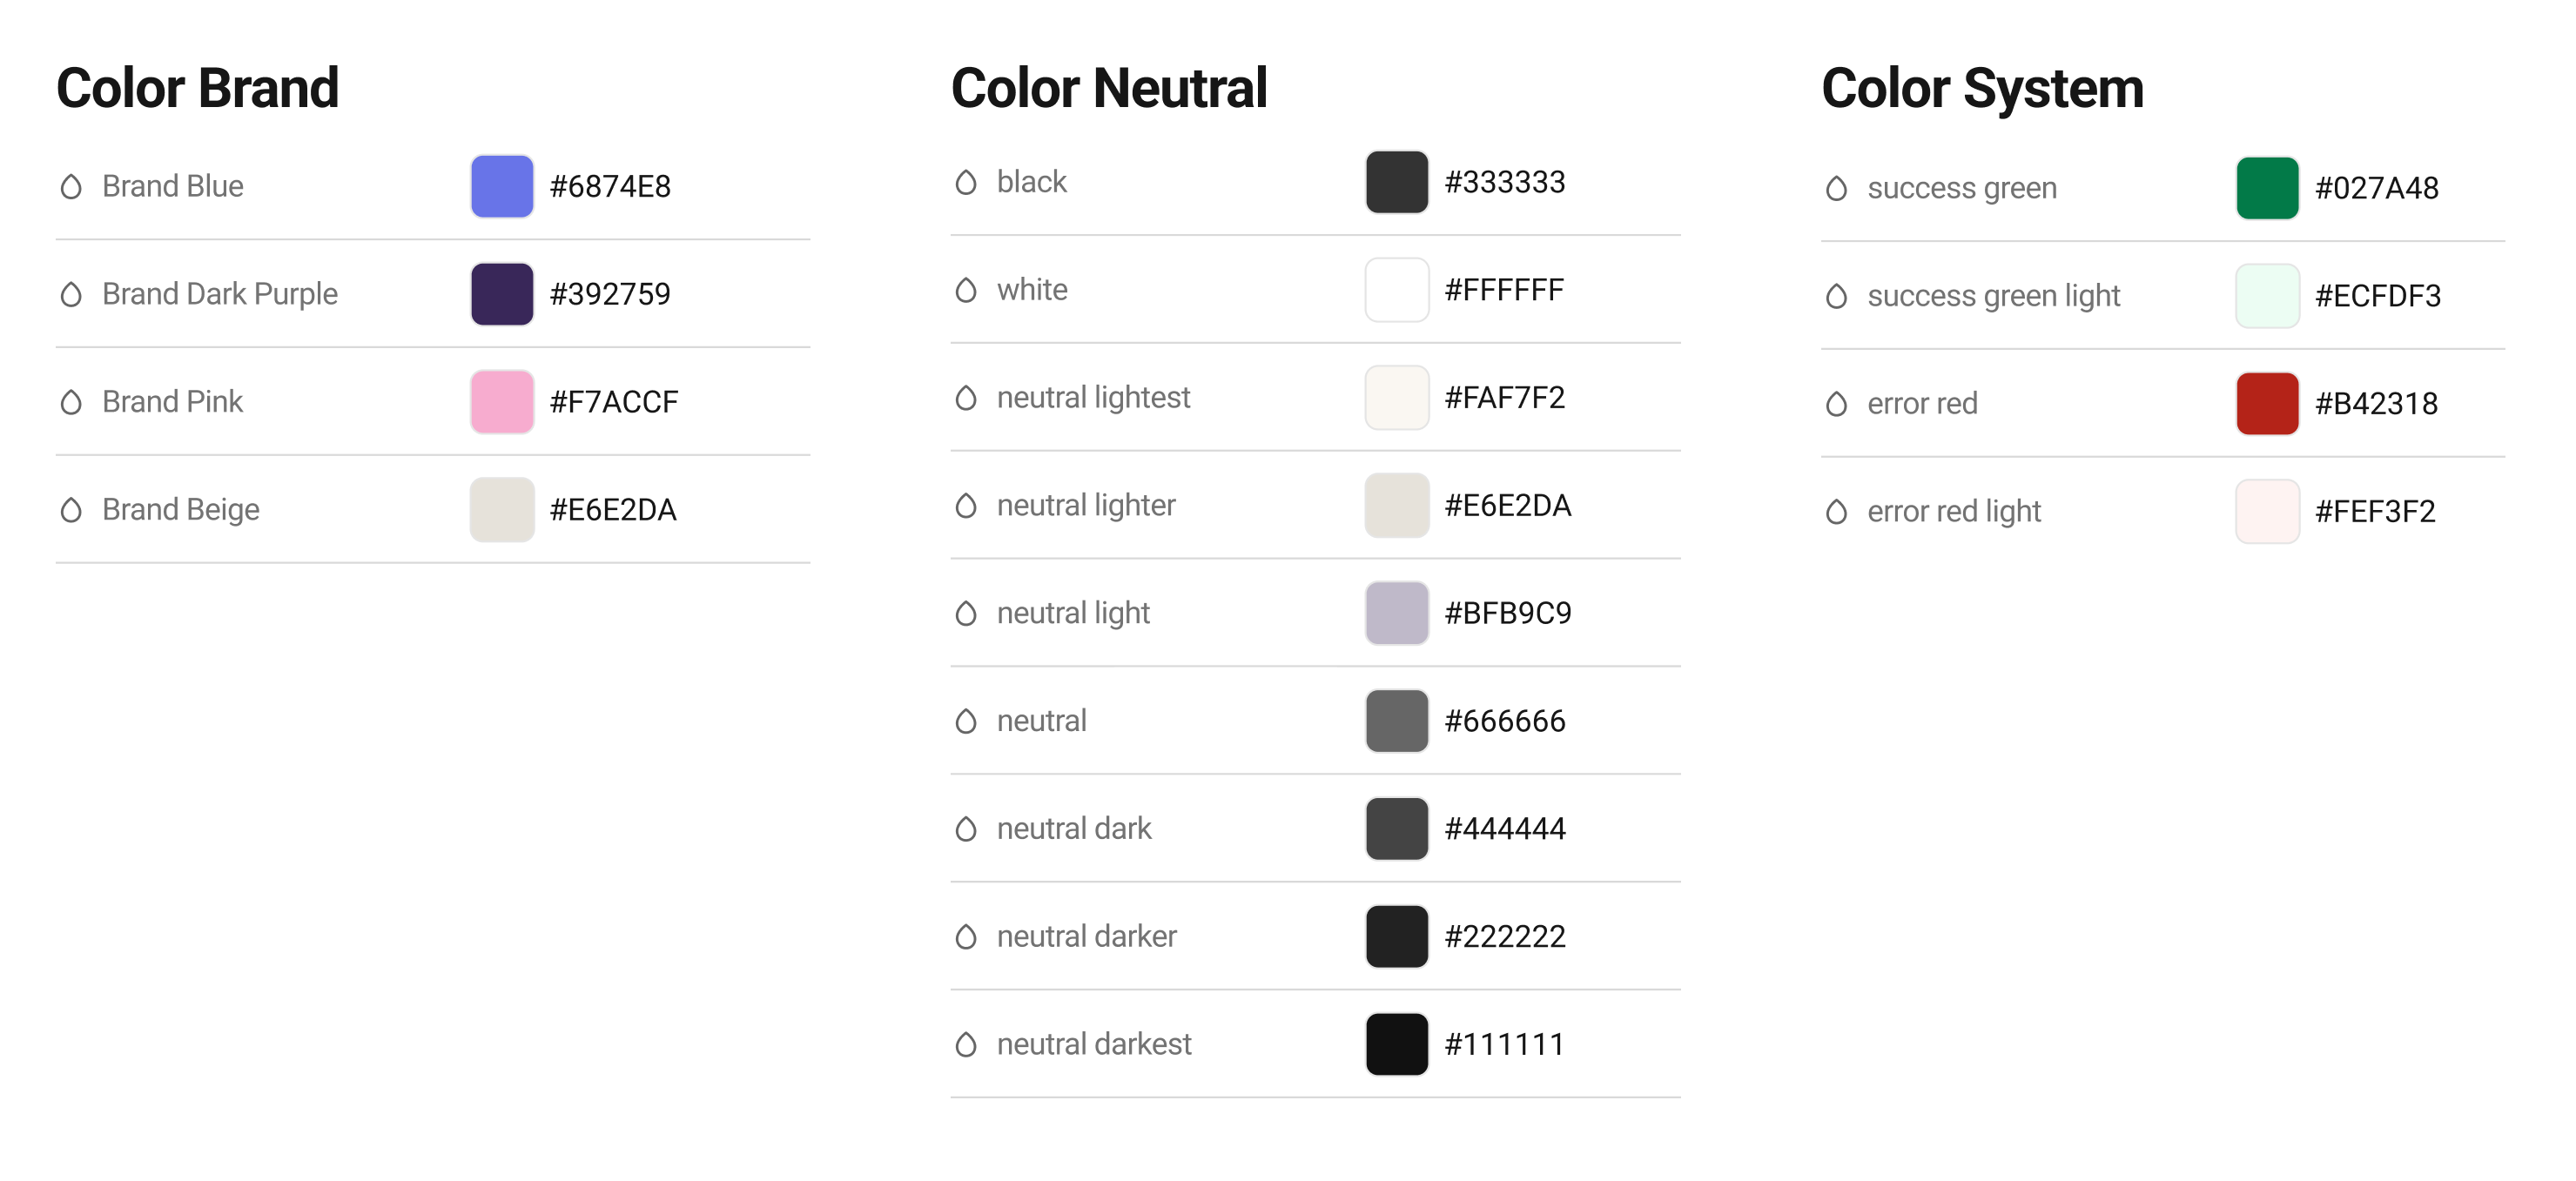Select the error red #B42318 swatch
Image resolution: width=2576 pixels, height=1181 pixels.
[2267, 404]
